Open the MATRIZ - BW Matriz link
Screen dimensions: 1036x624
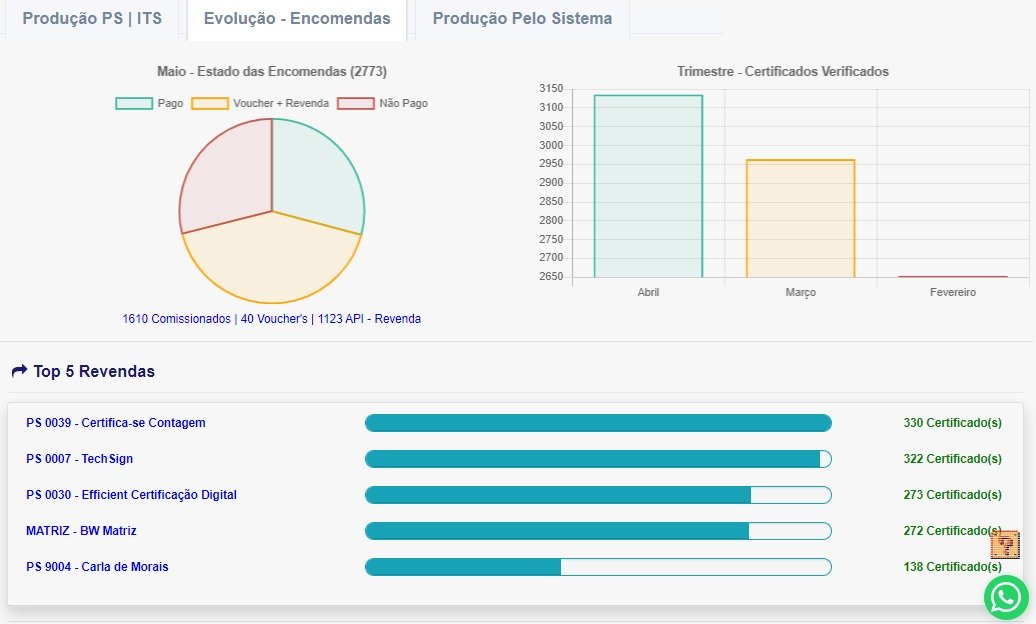82,531
